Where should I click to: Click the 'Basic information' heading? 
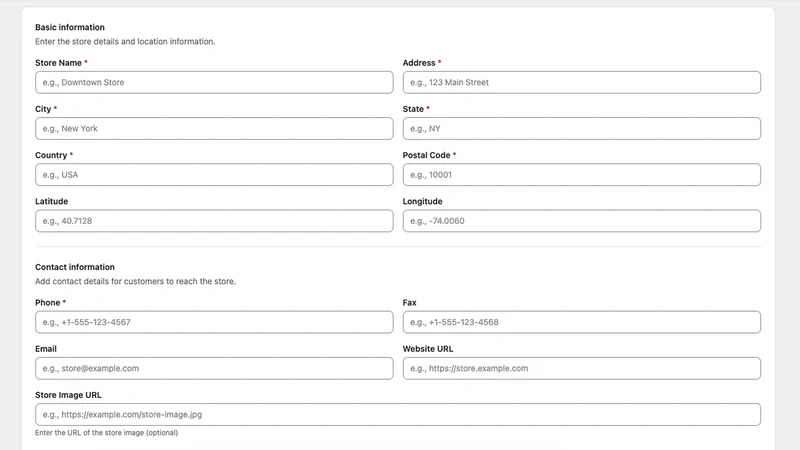click(70, 27)
